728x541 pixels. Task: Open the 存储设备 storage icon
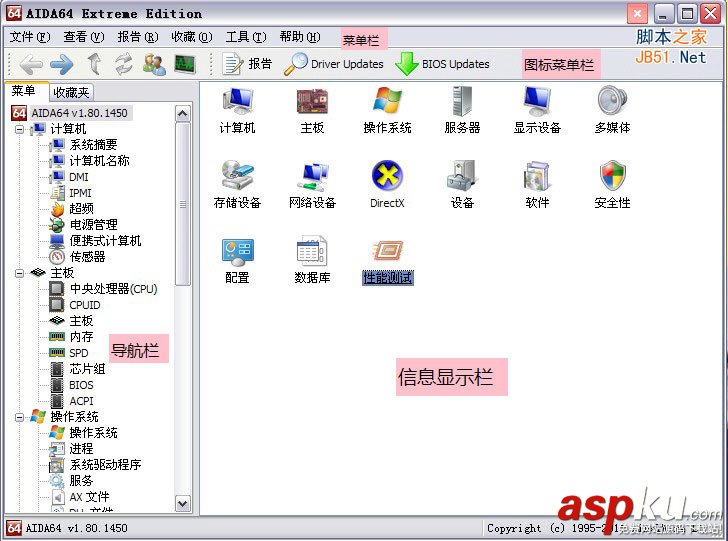[237, 185]
